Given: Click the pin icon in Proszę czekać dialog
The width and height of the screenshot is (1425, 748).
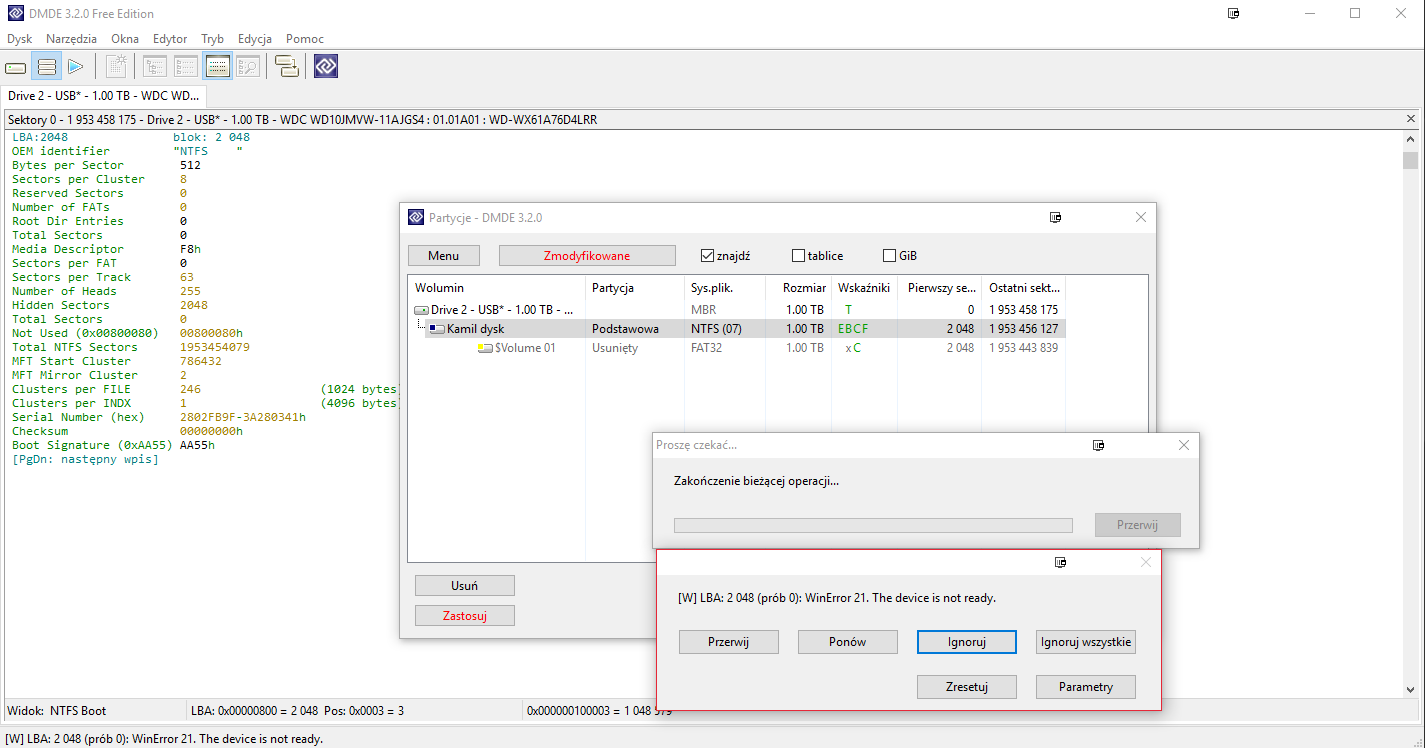Looking at the screenshot, I should coord(1098,445).
